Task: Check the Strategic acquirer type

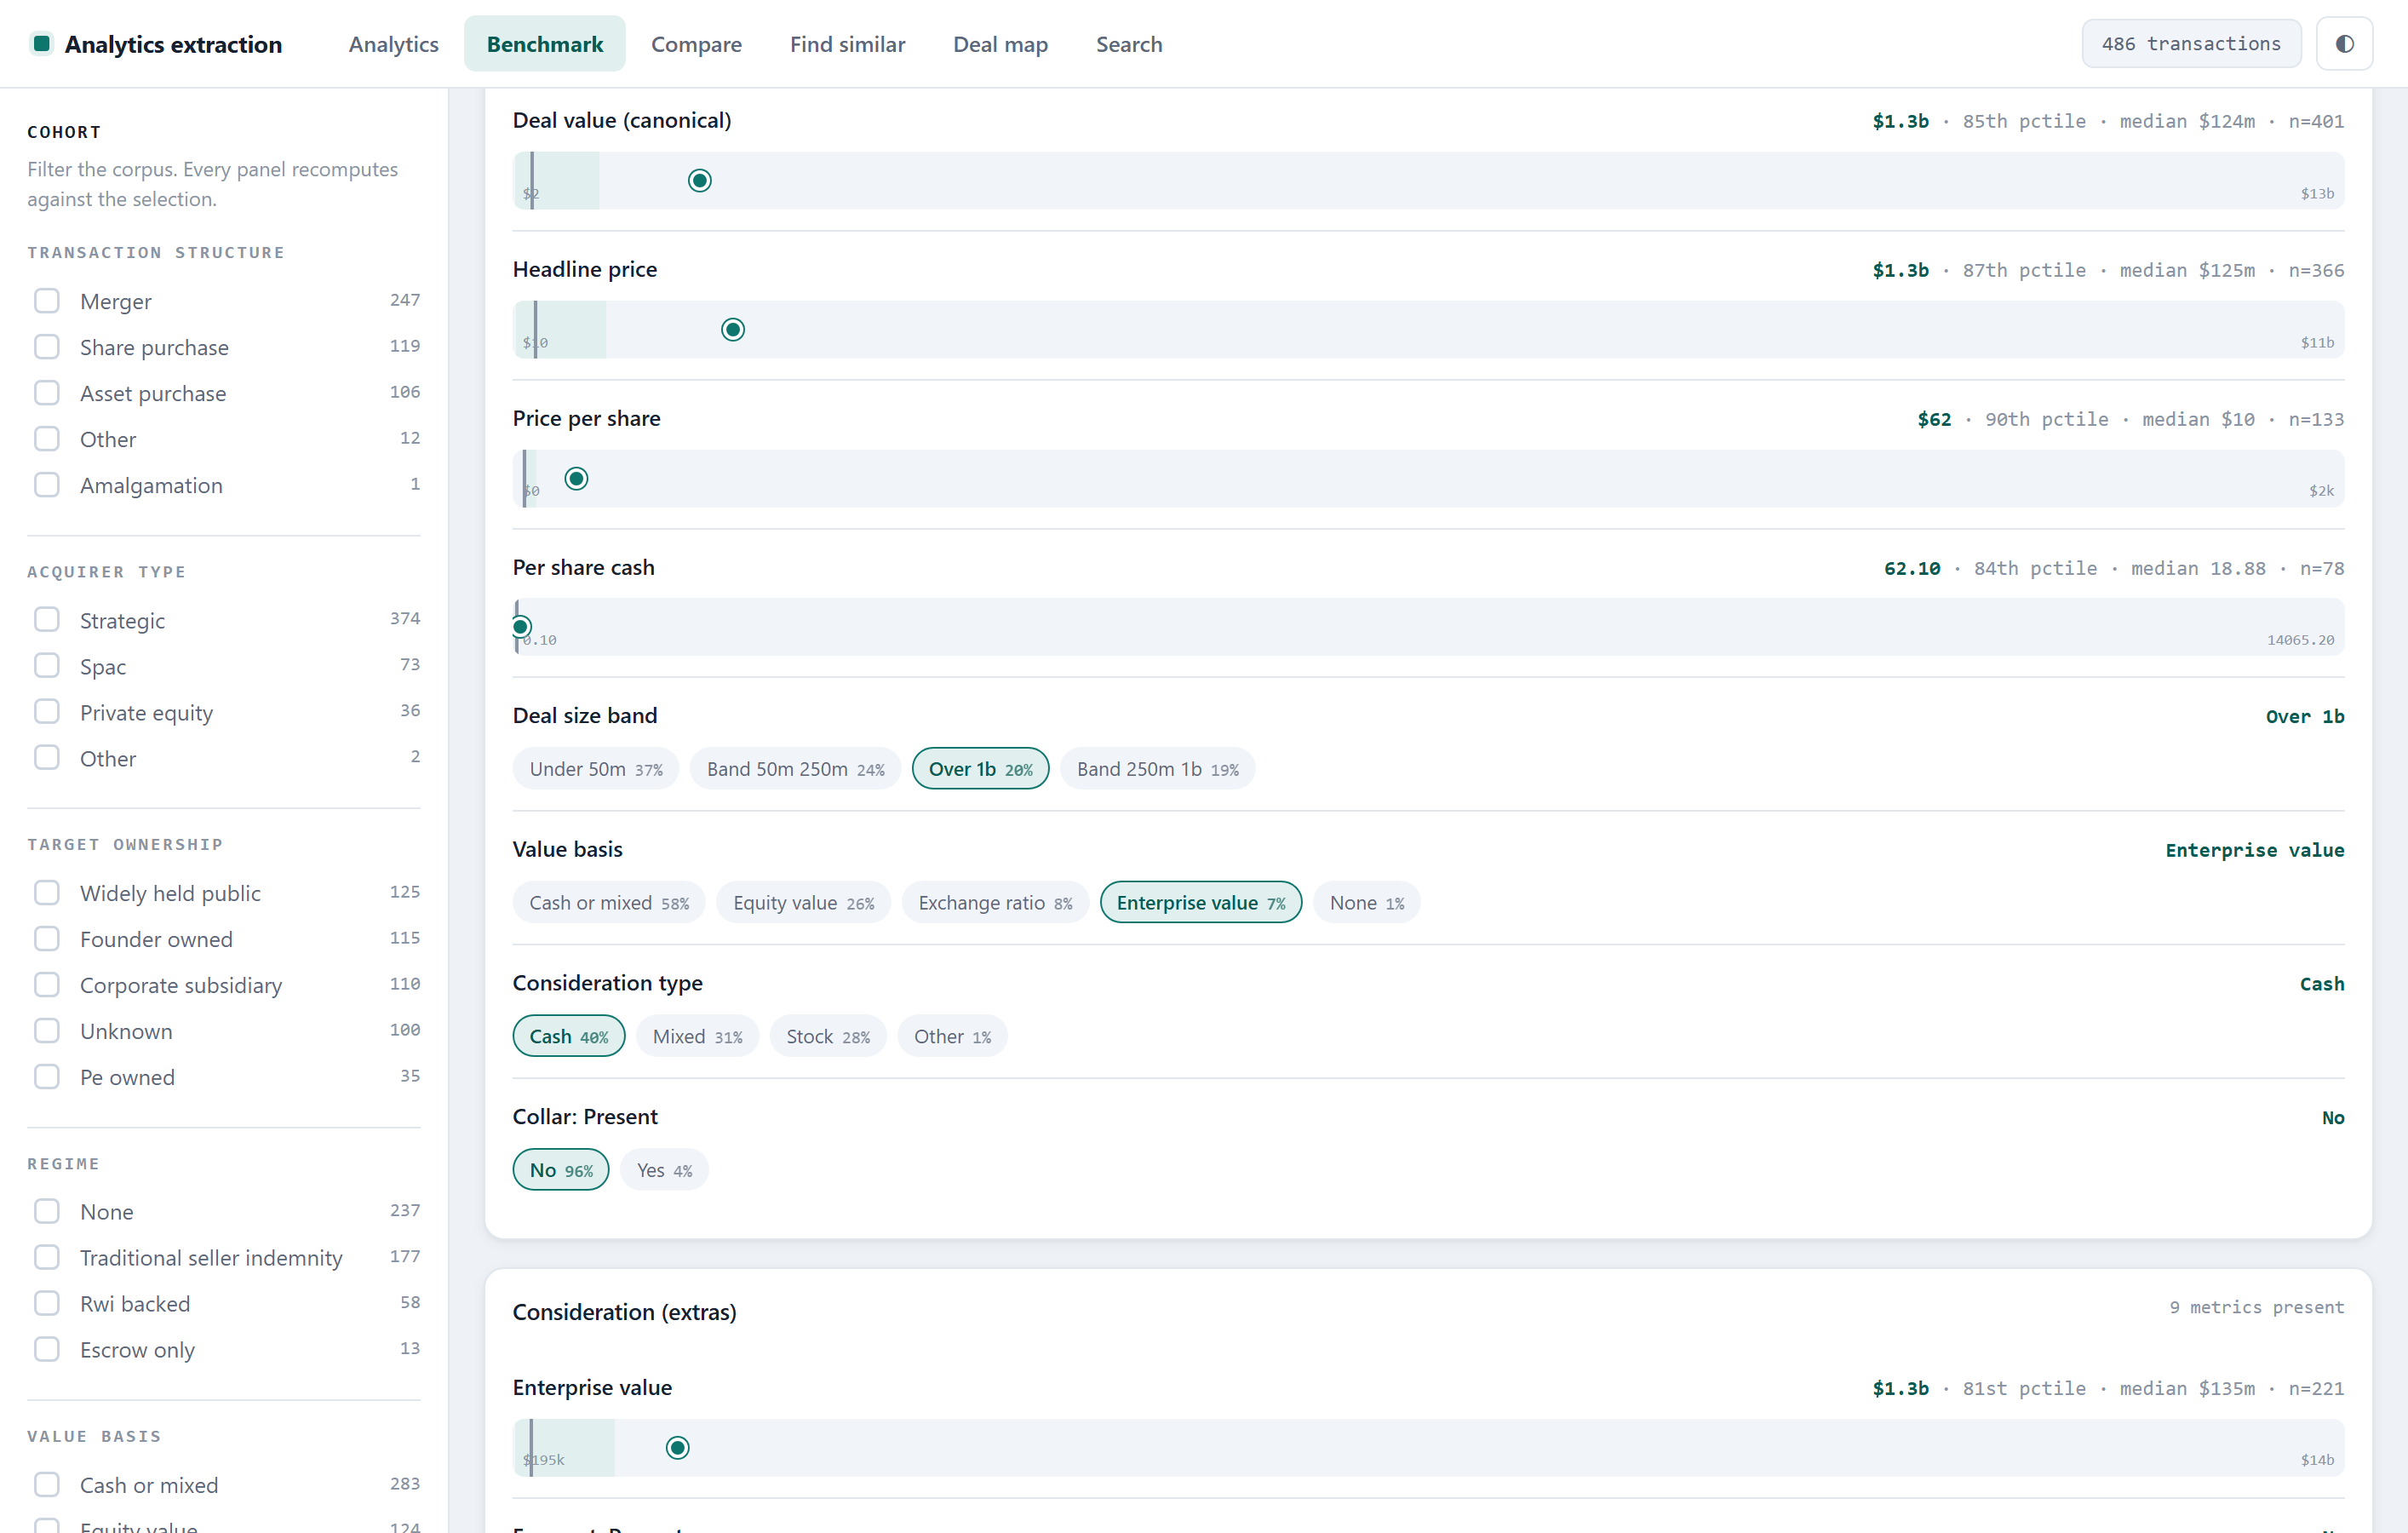Action: pyautogui.click(x=47, y=620)
